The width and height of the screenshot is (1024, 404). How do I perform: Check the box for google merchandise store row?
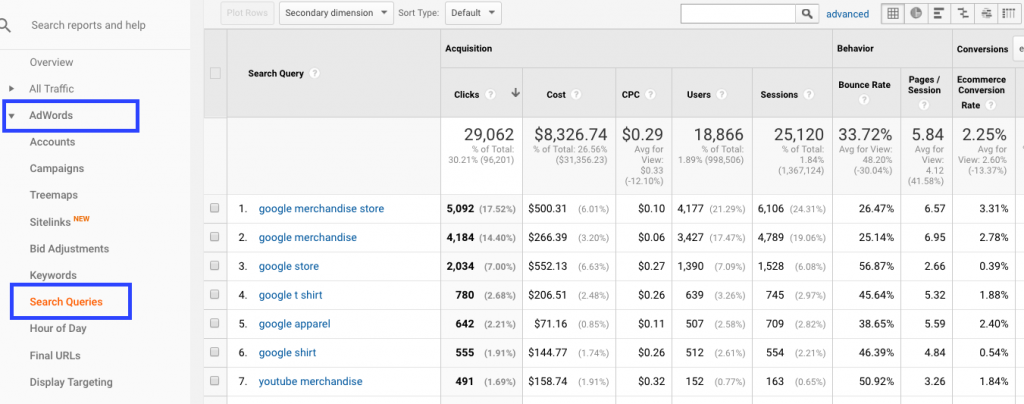[215, 208]
